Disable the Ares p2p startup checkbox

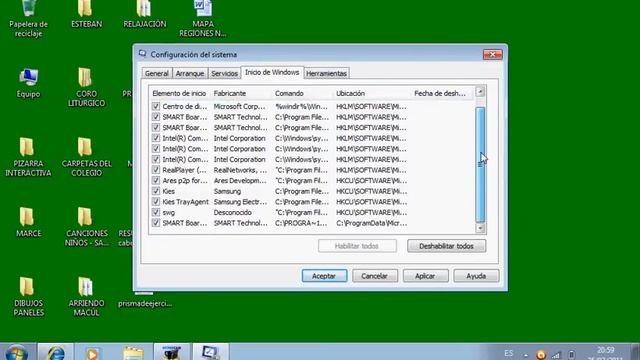coord(156,181)
